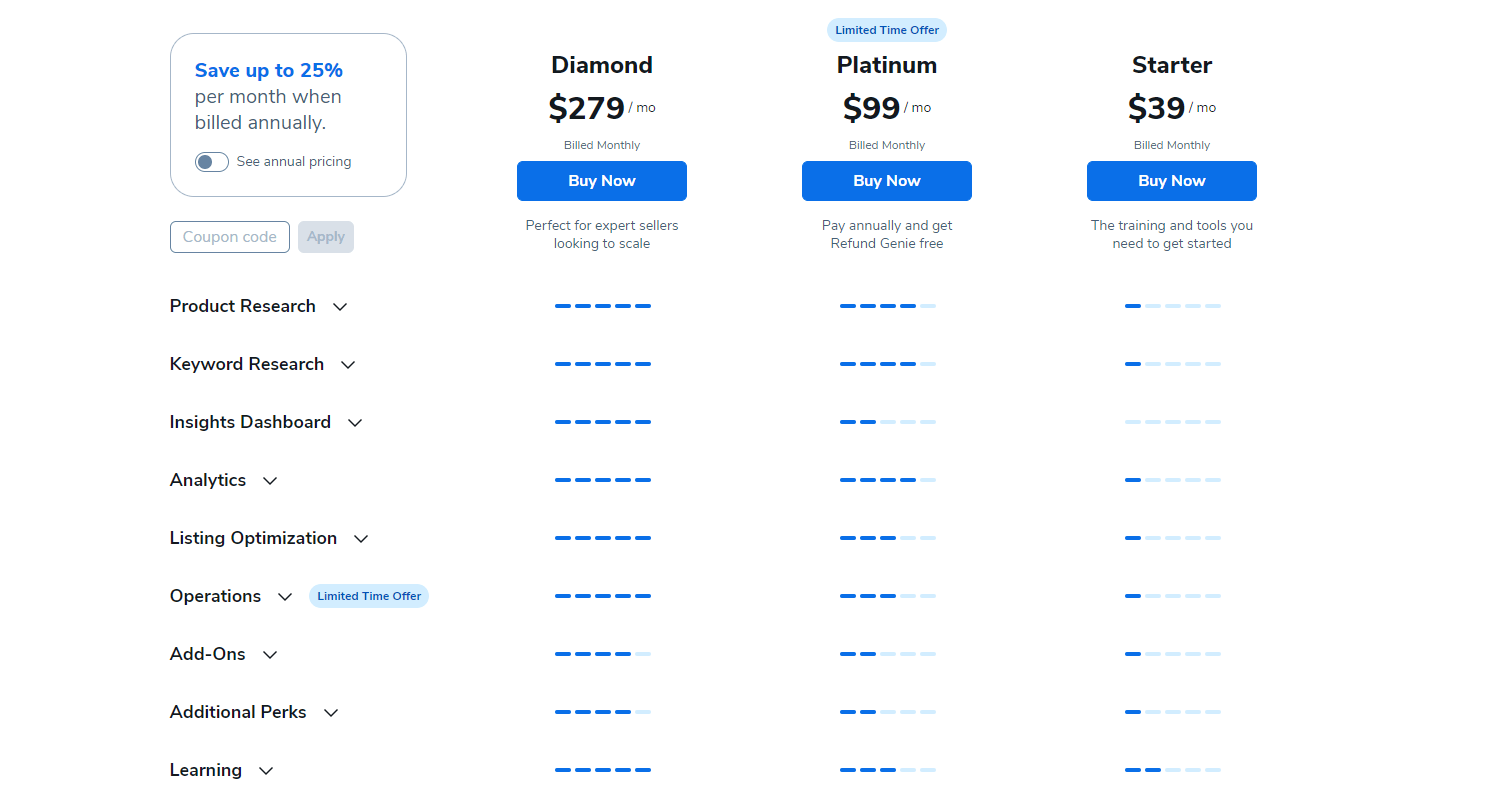Image resolution: width=1497 pixels, height=804 pixels.
Task: Toggle the See annual pricing switch
Action: pos(212,162)
